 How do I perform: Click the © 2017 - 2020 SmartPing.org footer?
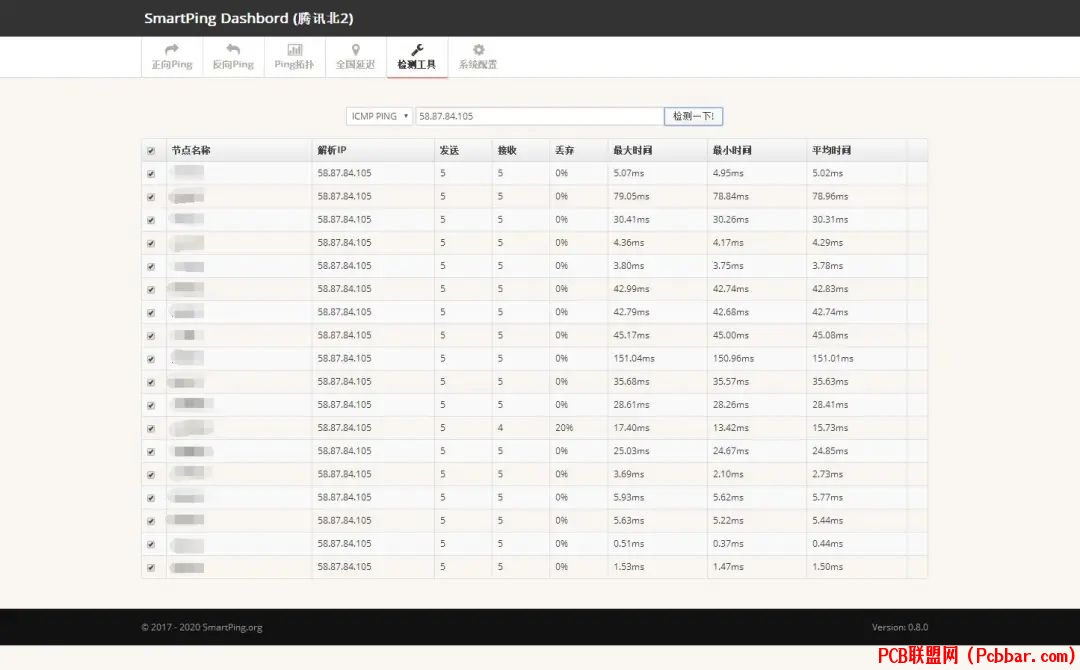click(202, 627)
